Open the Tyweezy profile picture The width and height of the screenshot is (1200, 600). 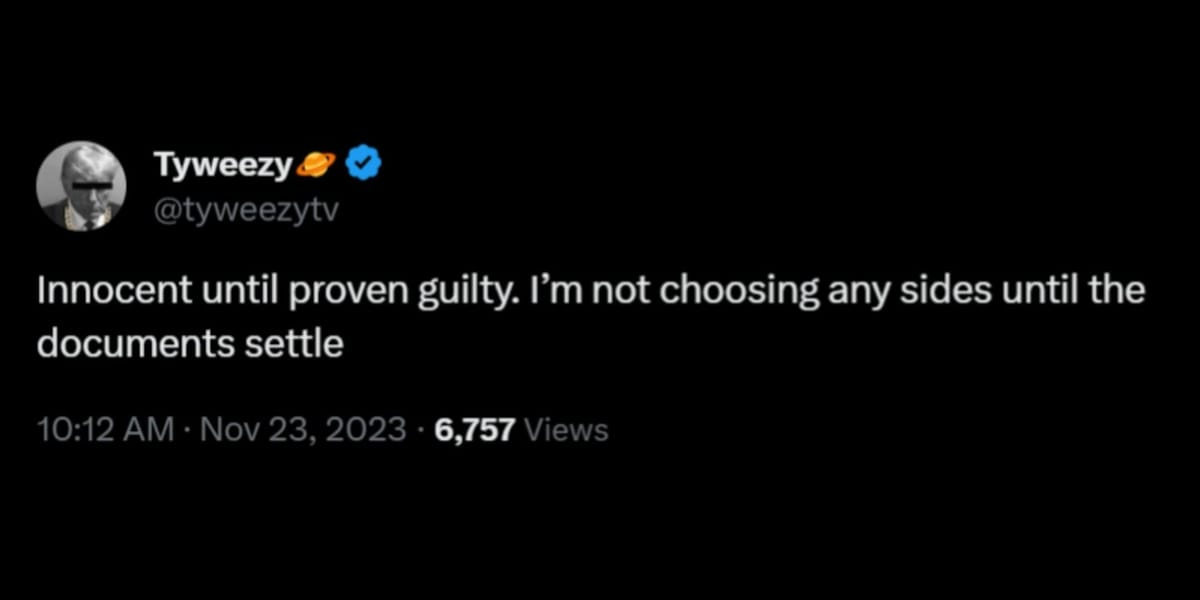pos(81,187)
